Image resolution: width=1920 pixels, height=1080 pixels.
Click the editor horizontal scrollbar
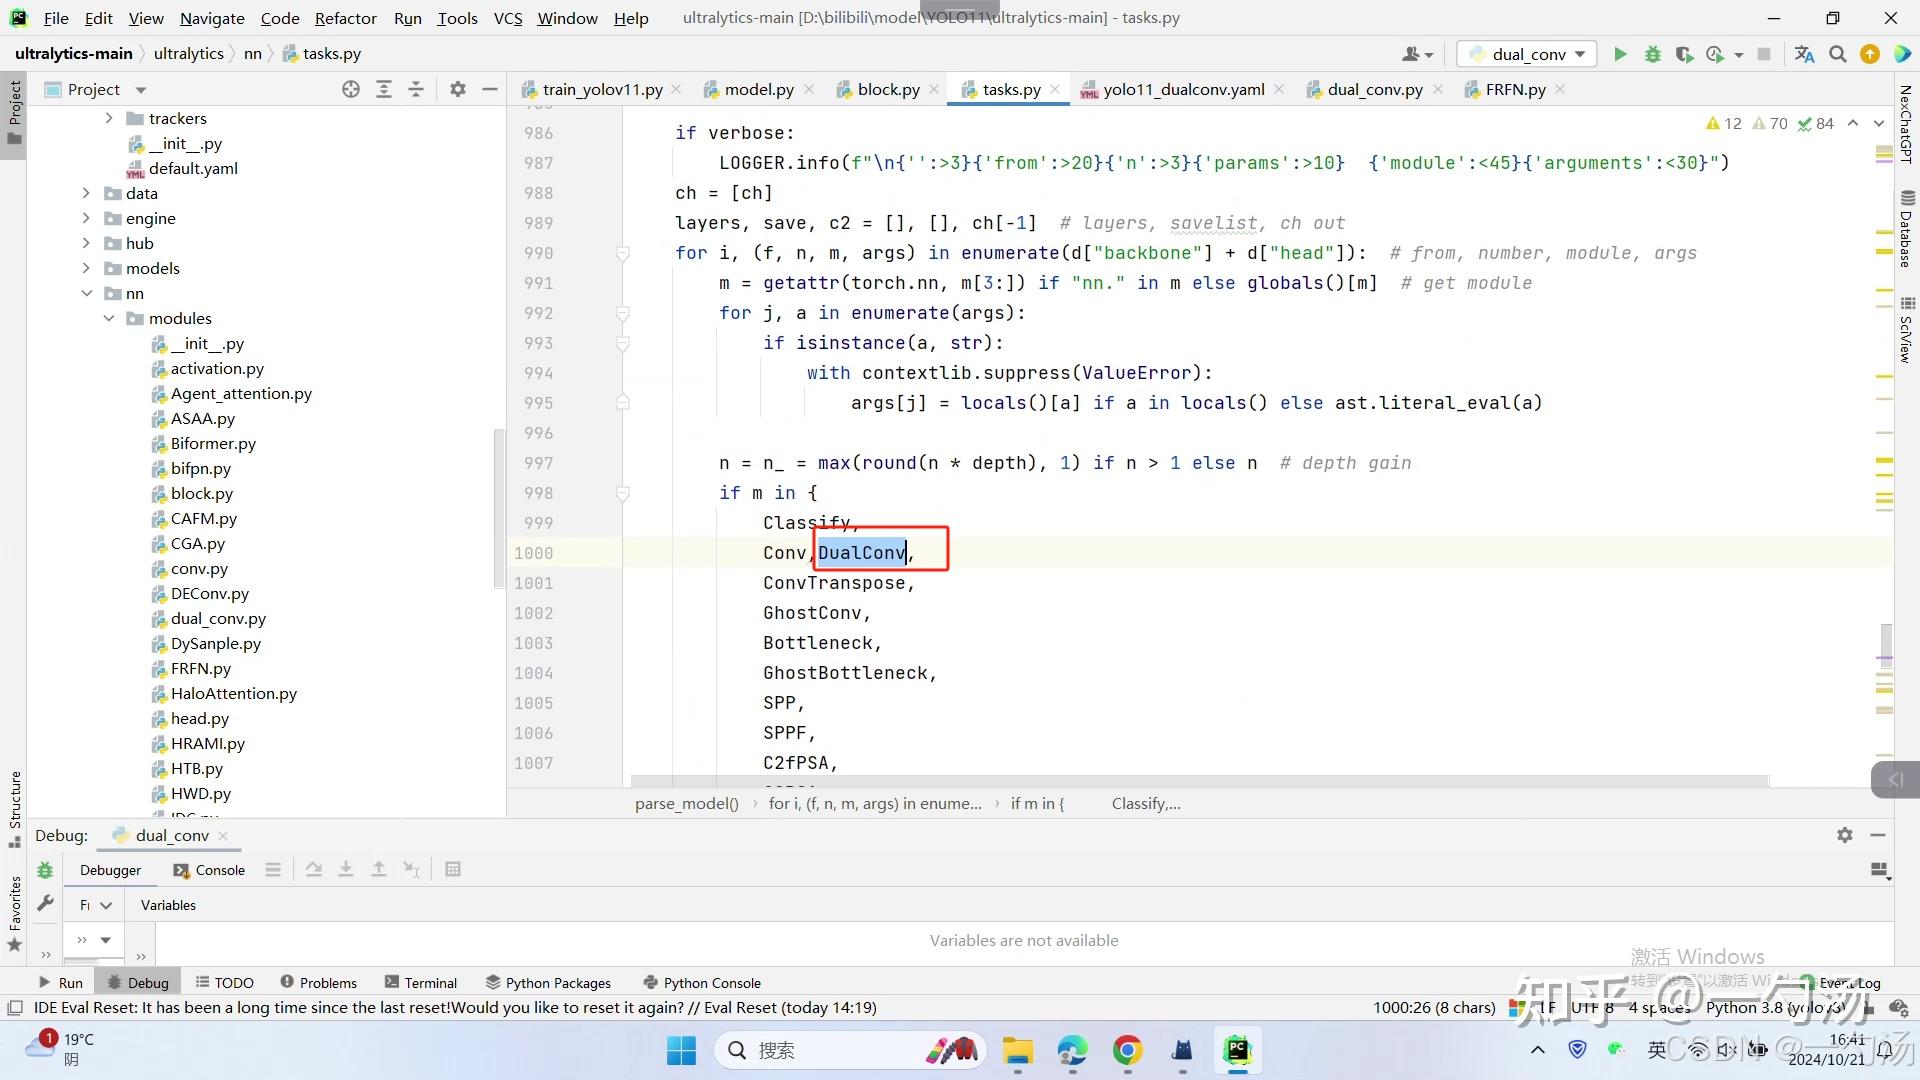coord(1198,781)
